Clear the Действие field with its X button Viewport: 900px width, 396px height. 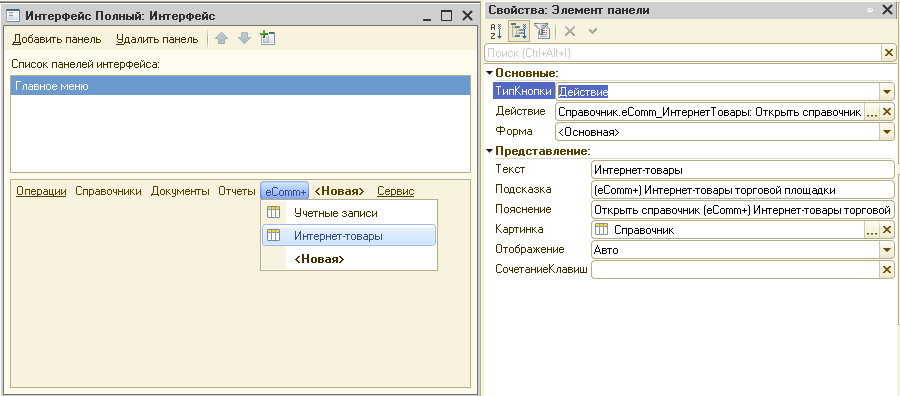[x=887, y=112]
